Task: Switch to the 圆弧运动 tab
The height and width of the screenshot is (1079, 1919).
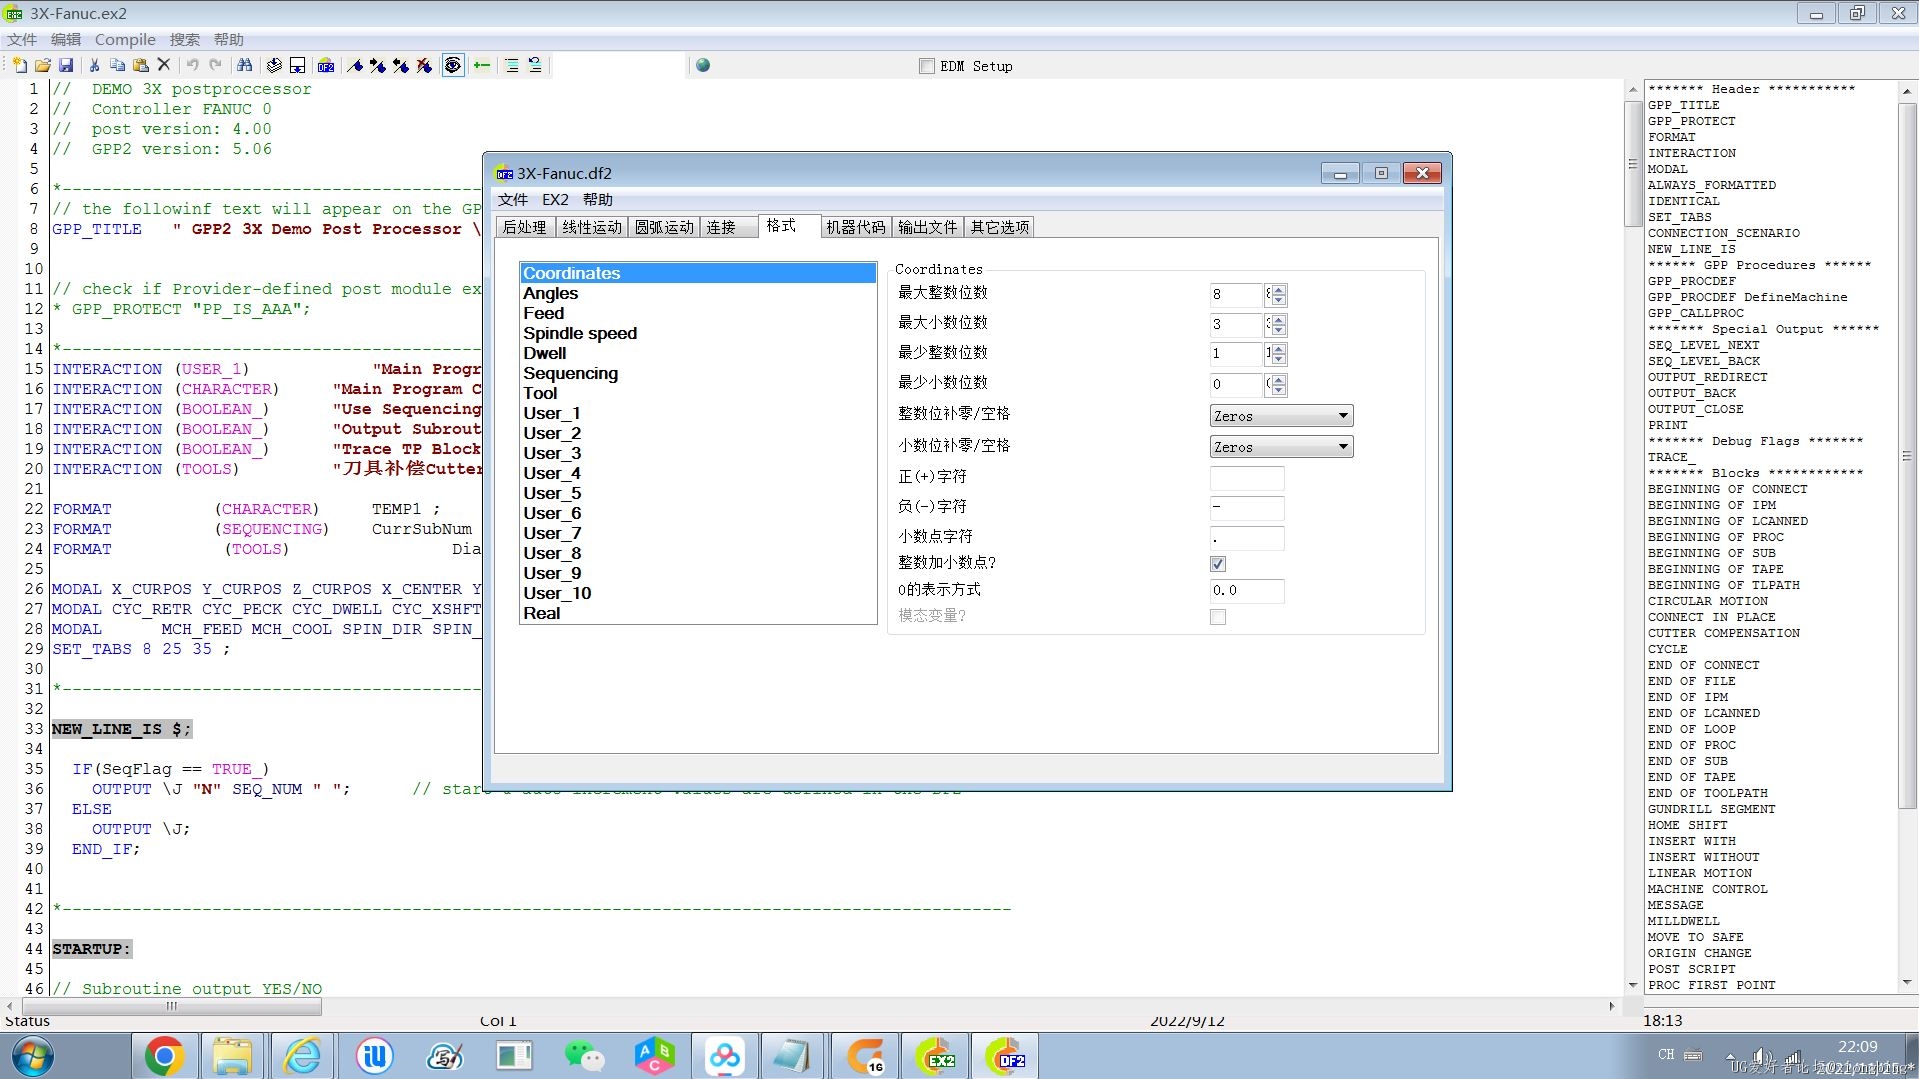Action: (x=664, y=227)
